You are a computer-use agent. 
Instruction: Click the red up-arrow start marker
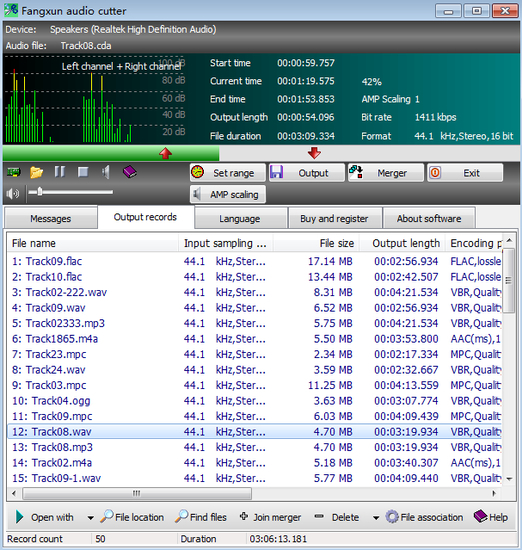165,153
